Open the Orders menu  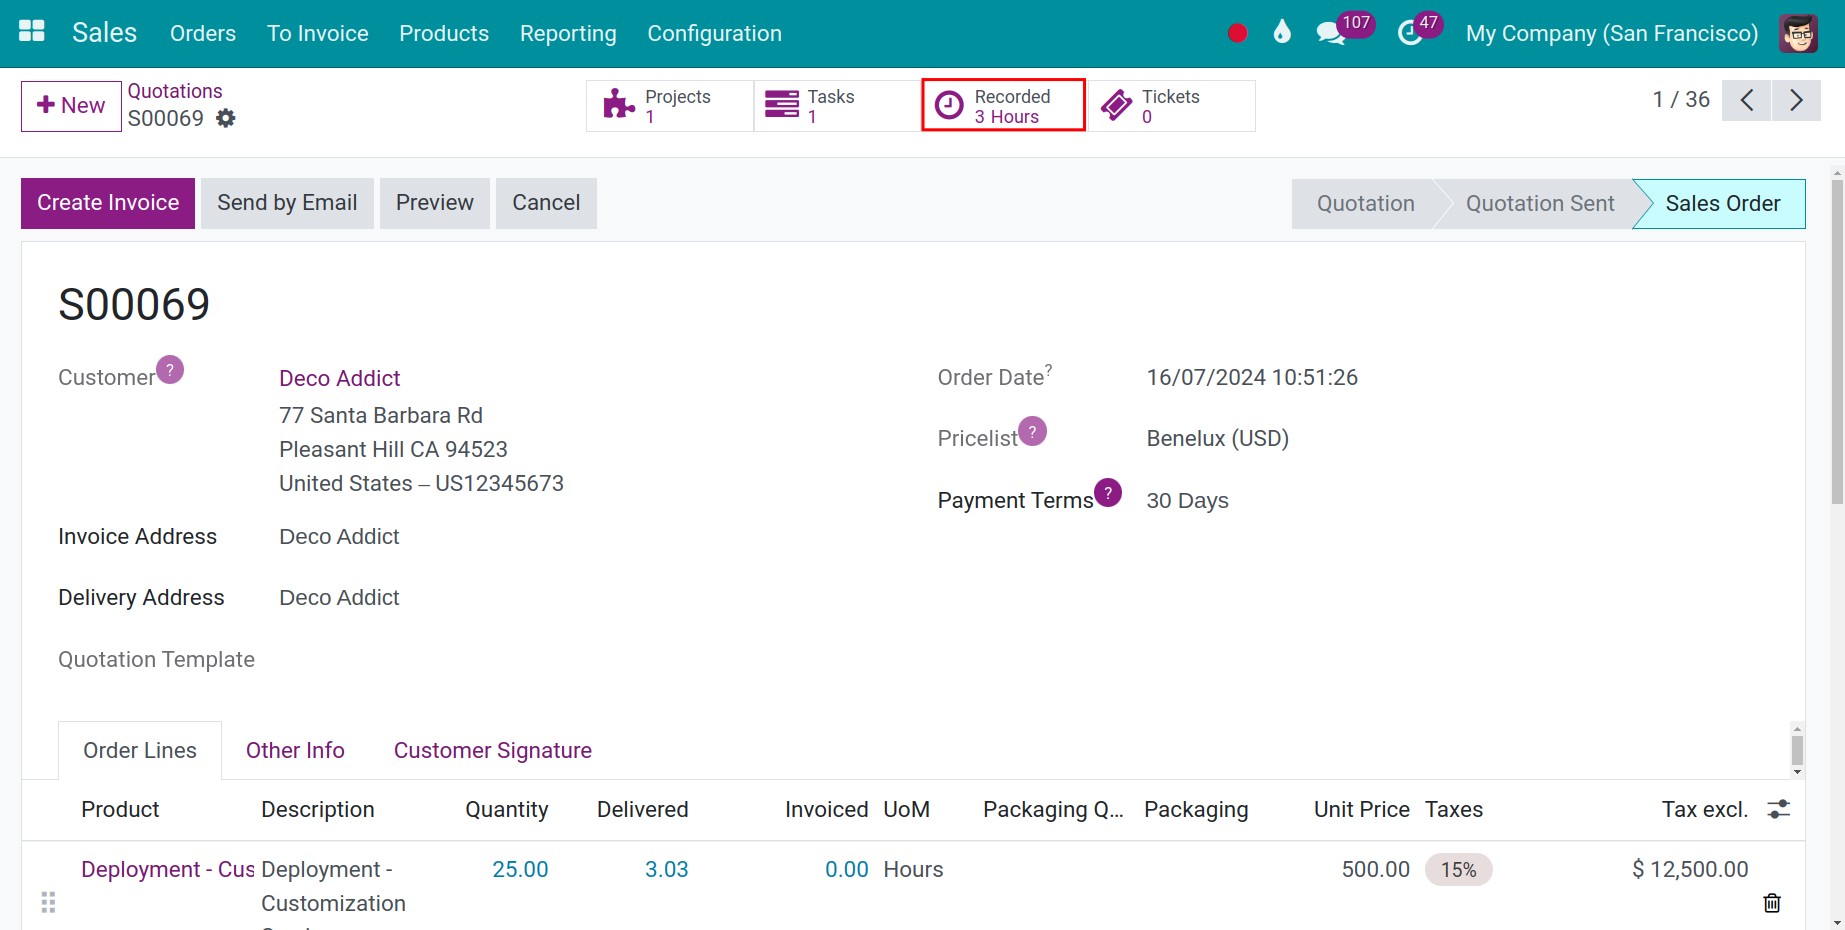tap(203, 33)
